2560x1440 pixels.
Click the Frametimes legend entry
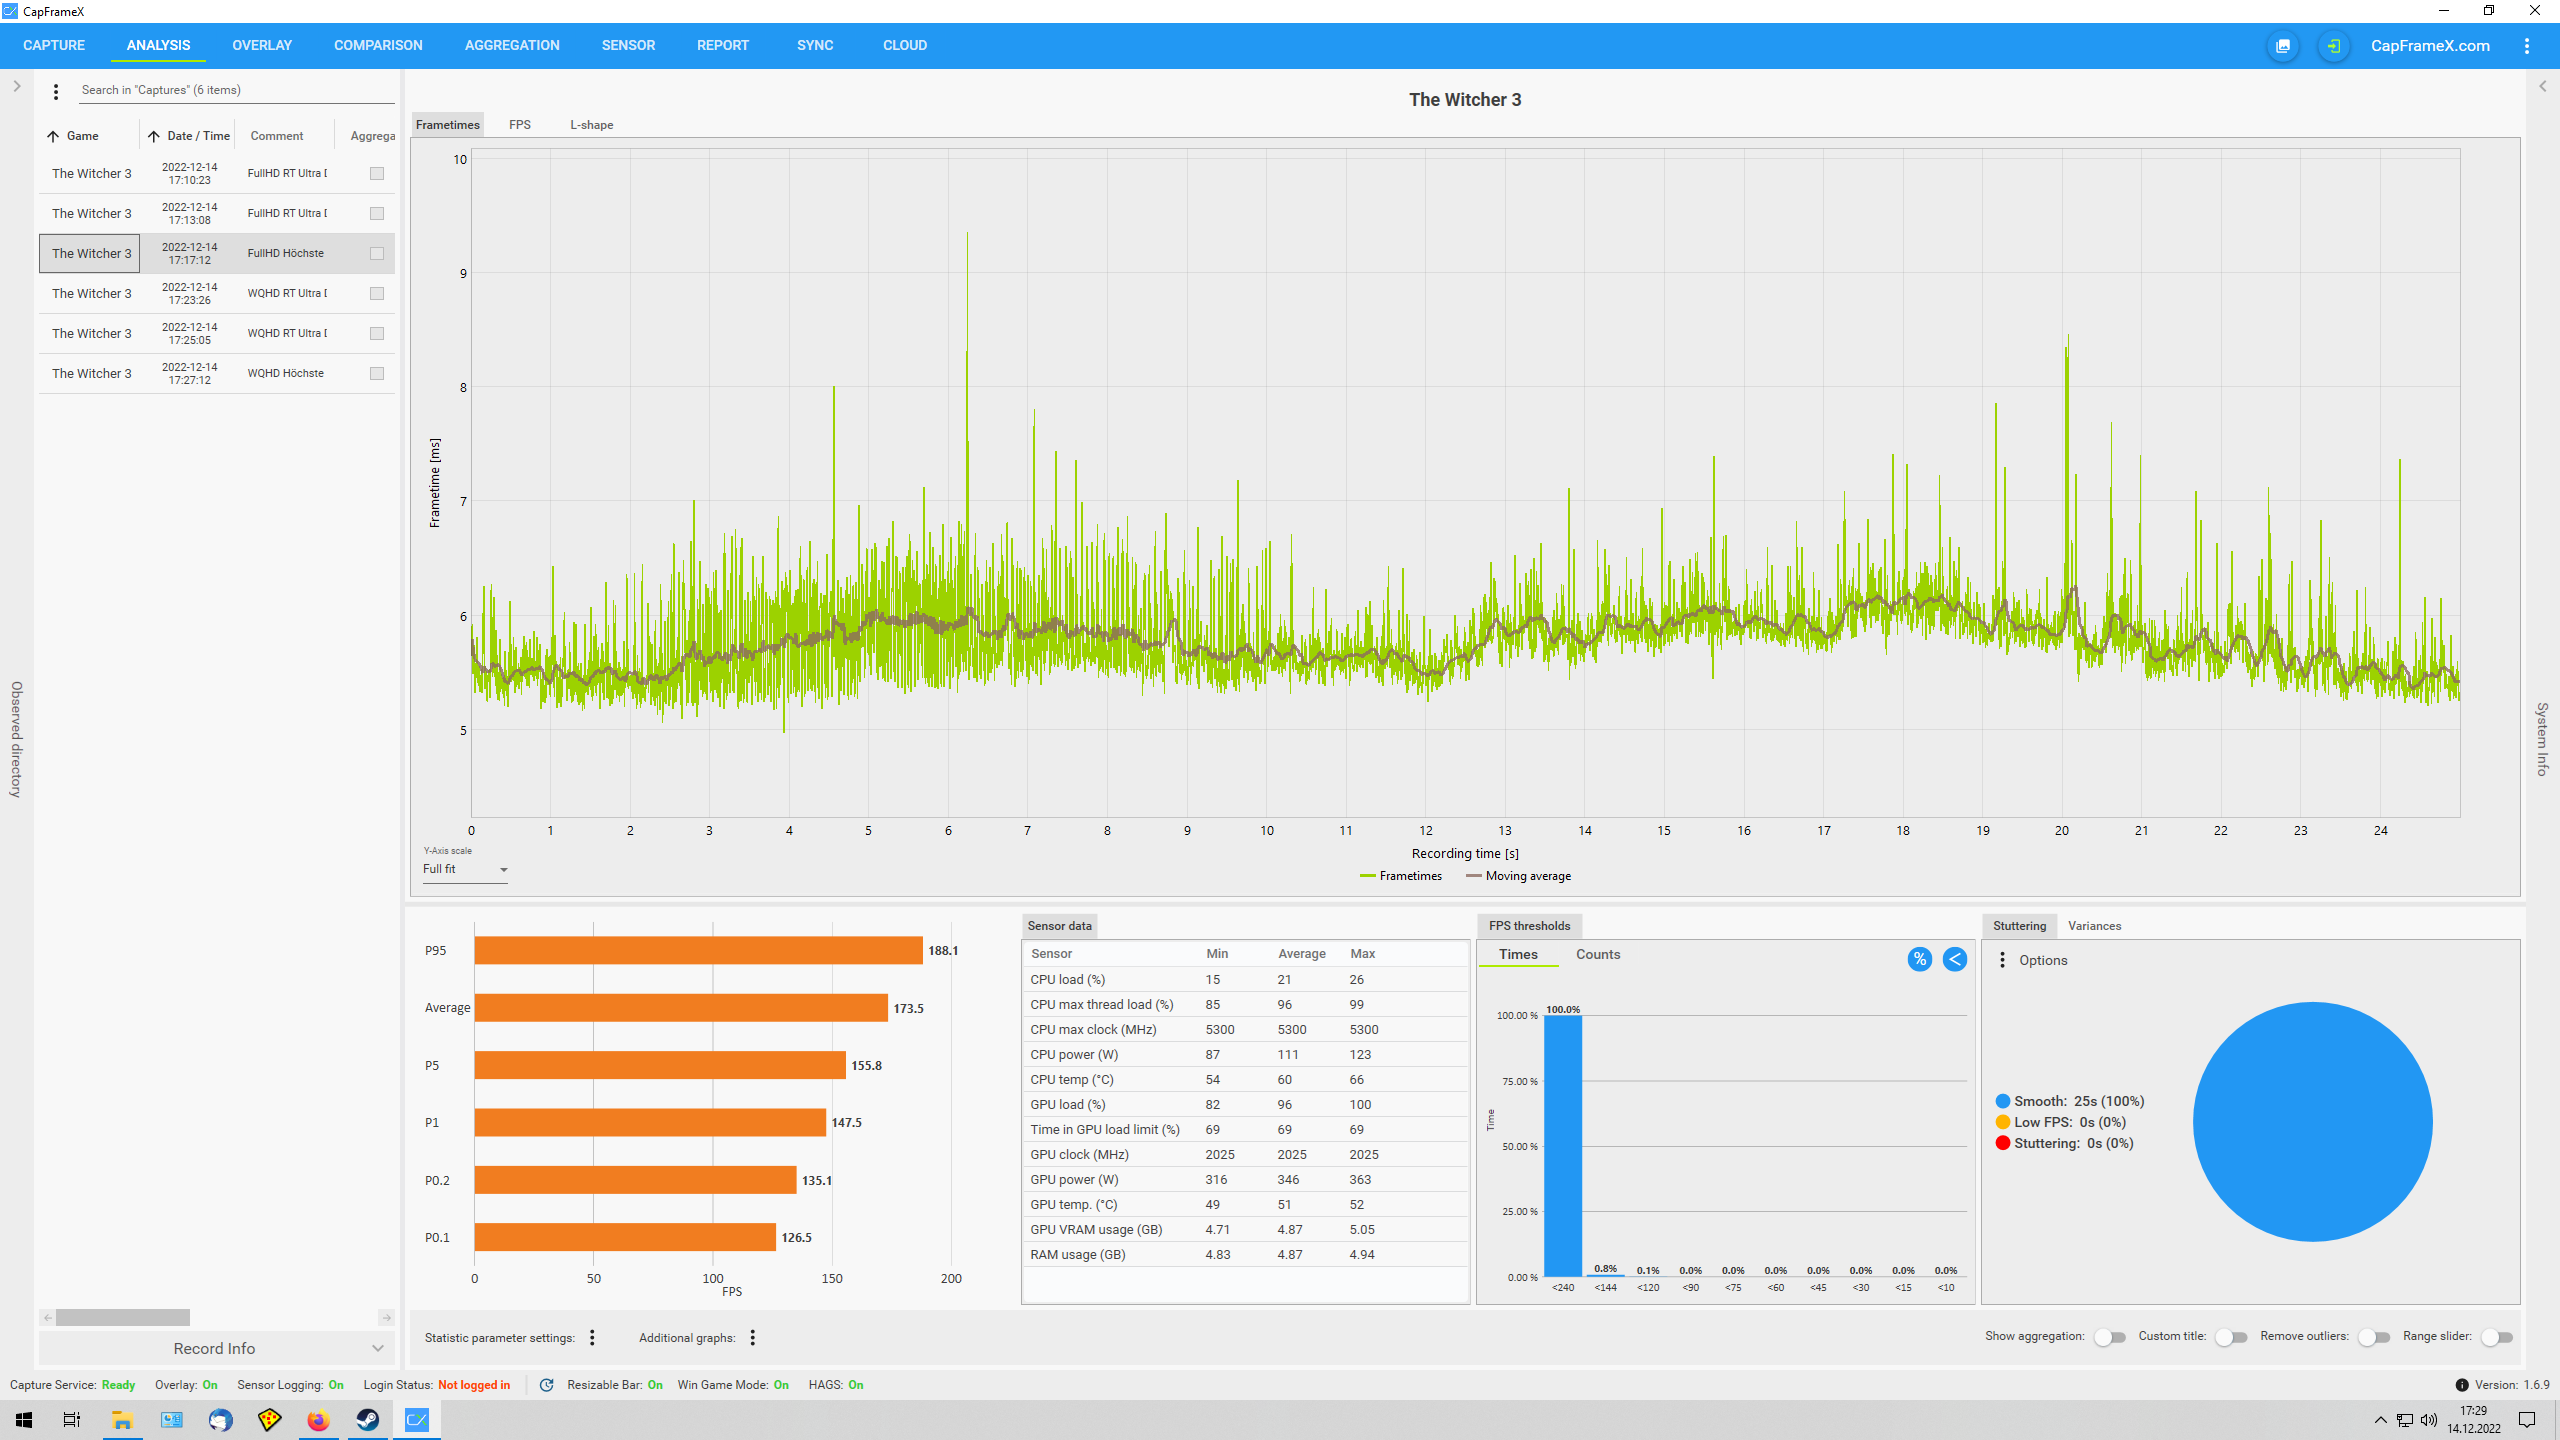[1401, 876]
